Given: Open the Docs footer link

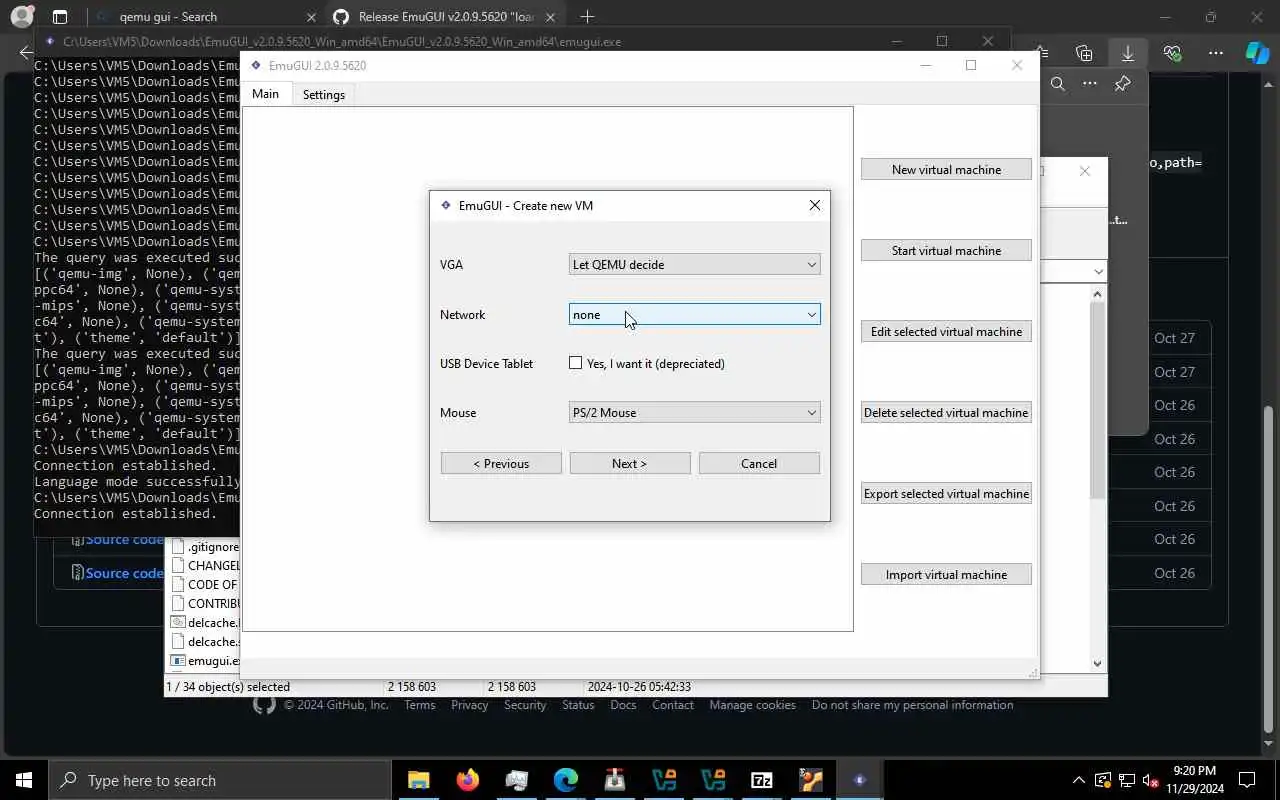Looking at the screenshot, I should (623, 705).
